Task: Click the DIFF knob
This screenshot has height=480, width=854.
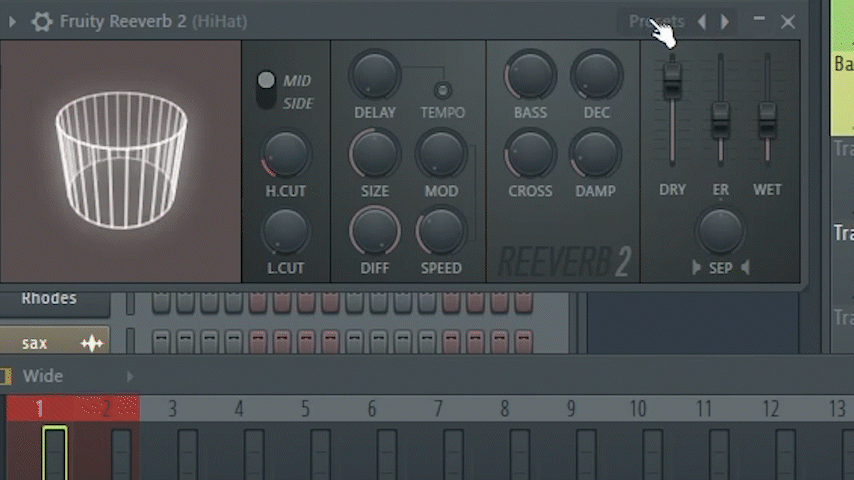Action: point(375,232)
